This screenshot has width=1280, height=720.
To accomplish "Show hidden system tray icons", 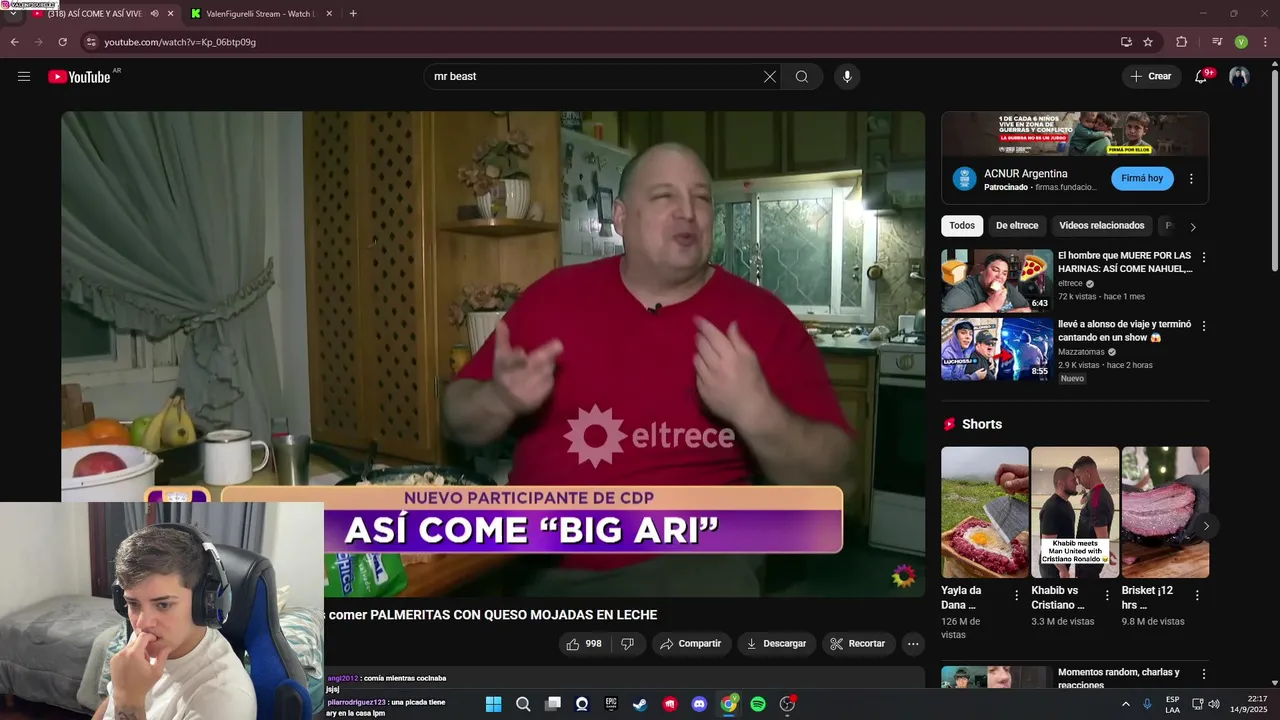I will [1125, 704].
